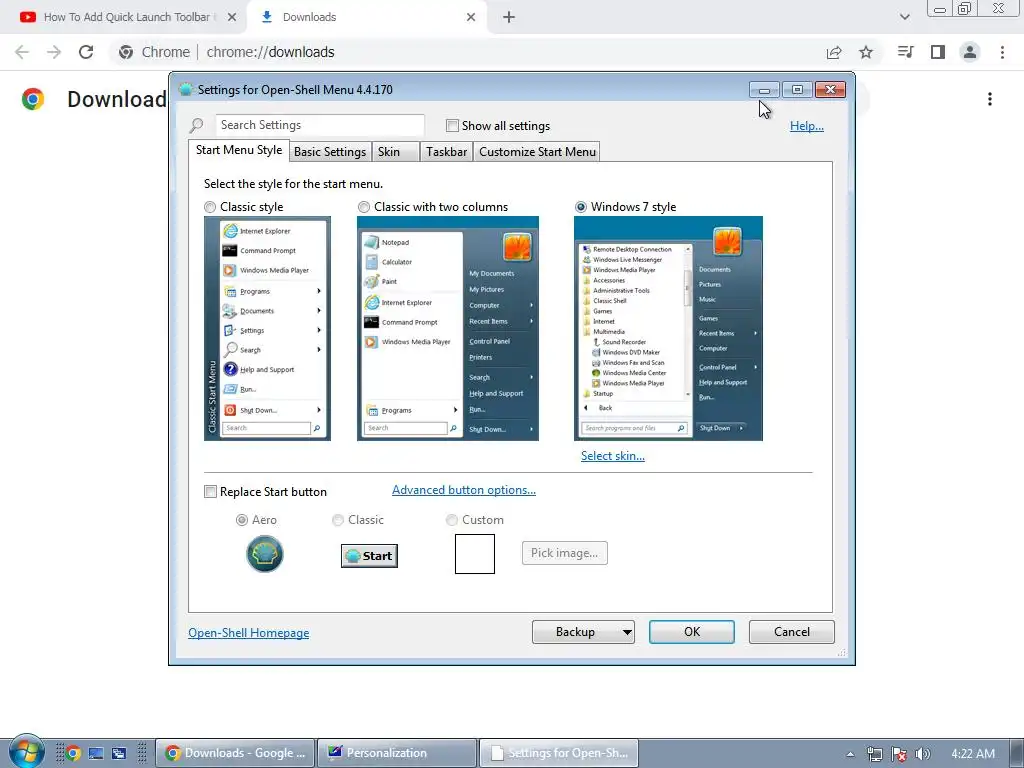Reload the Chrome downloads page
This screenshot has height=768, width=1024.
(x=86, y=52)
